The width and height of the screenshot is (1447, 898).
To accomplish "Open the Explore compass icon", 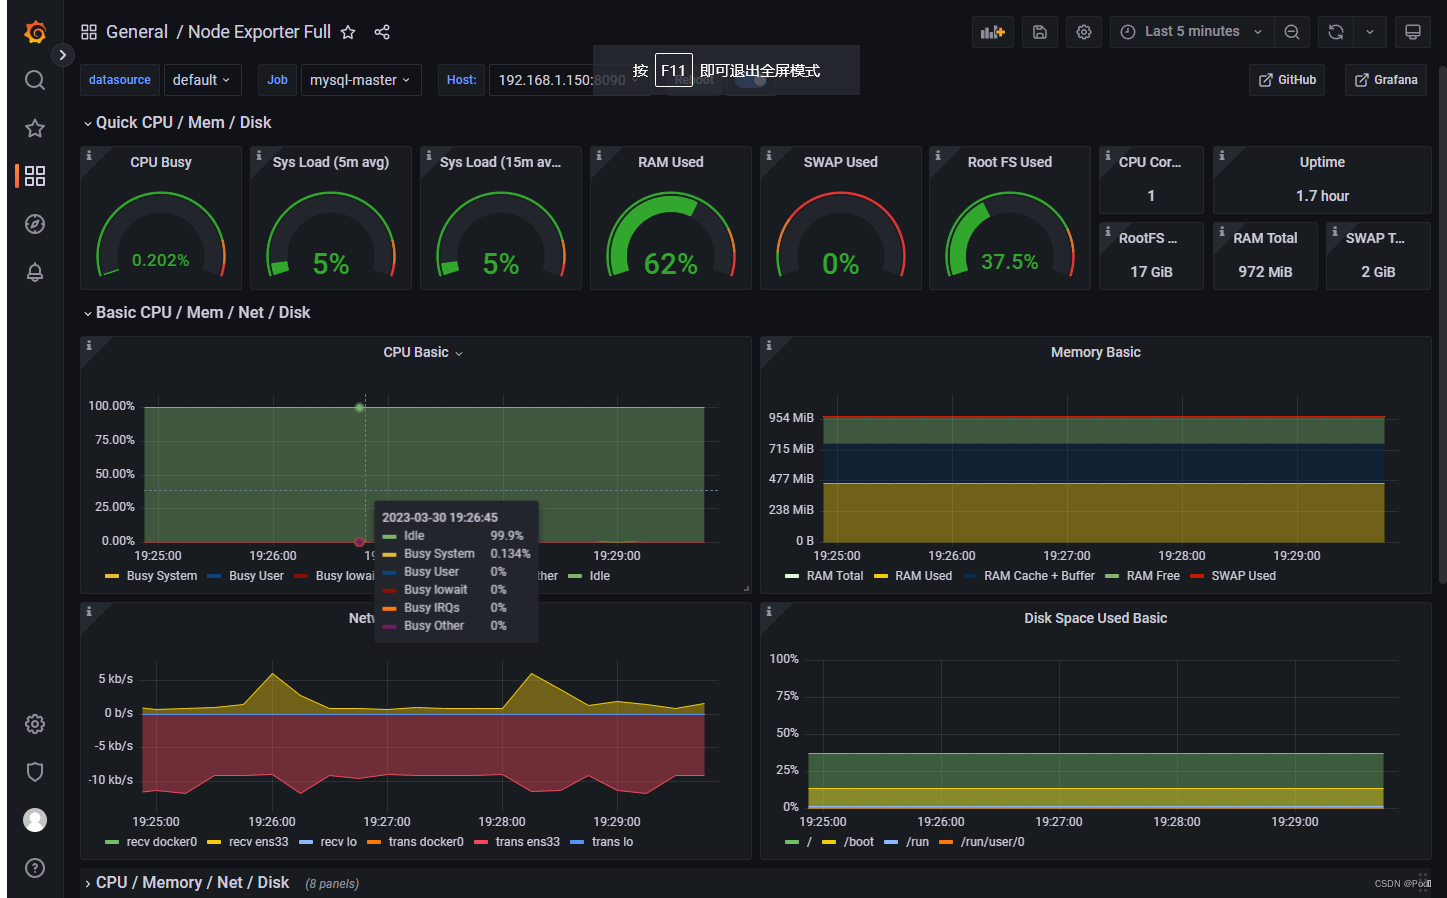I will coord(35,224).
